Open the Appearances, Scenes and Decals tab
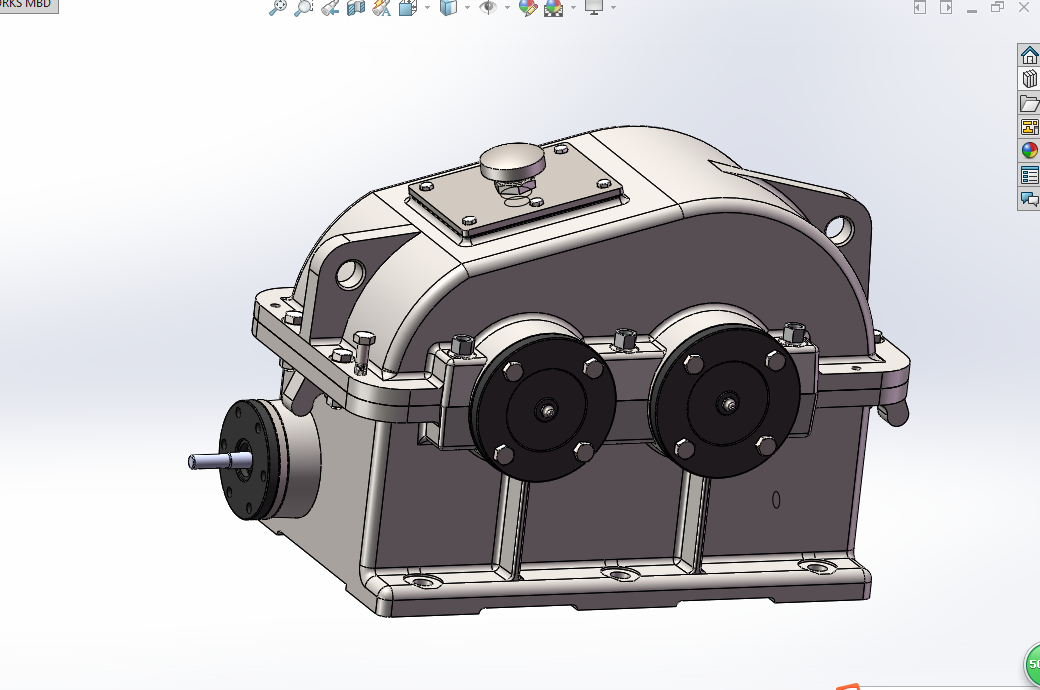The width and height of the screenshot is (1040, 690). (1029, 151)
